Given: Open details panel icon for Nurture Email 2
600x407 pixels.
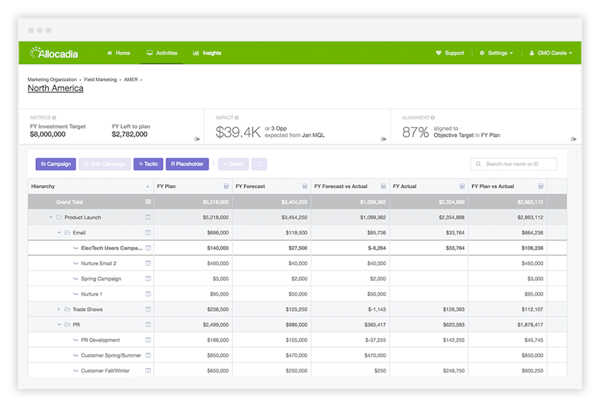Looking at the screenshot, I should click(x=148, y=263).
